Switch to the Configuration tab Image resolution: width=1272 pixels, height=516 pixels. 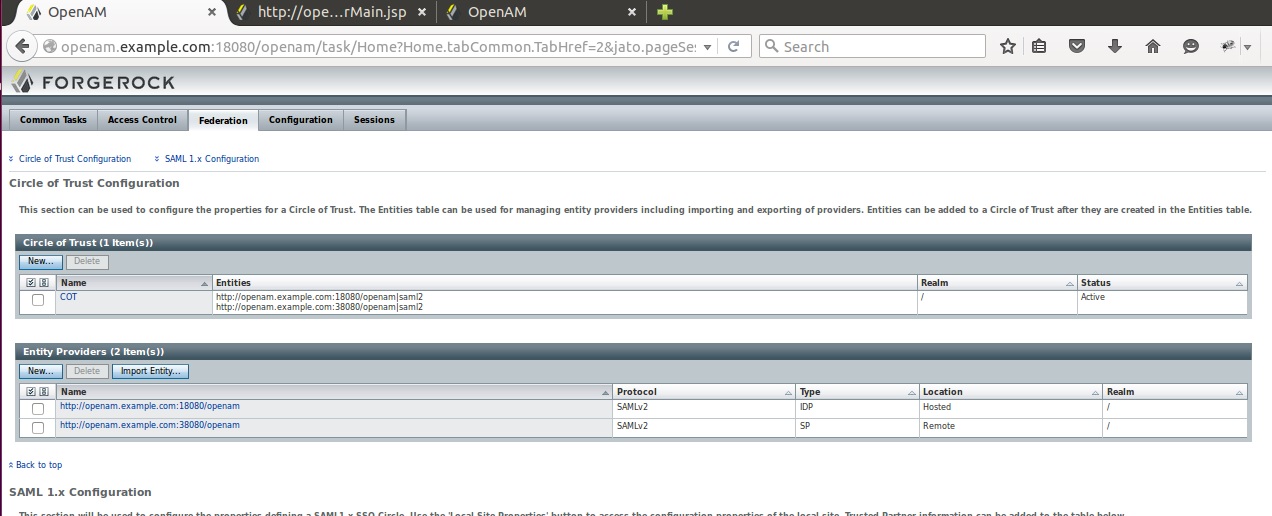tap(300, 120)
